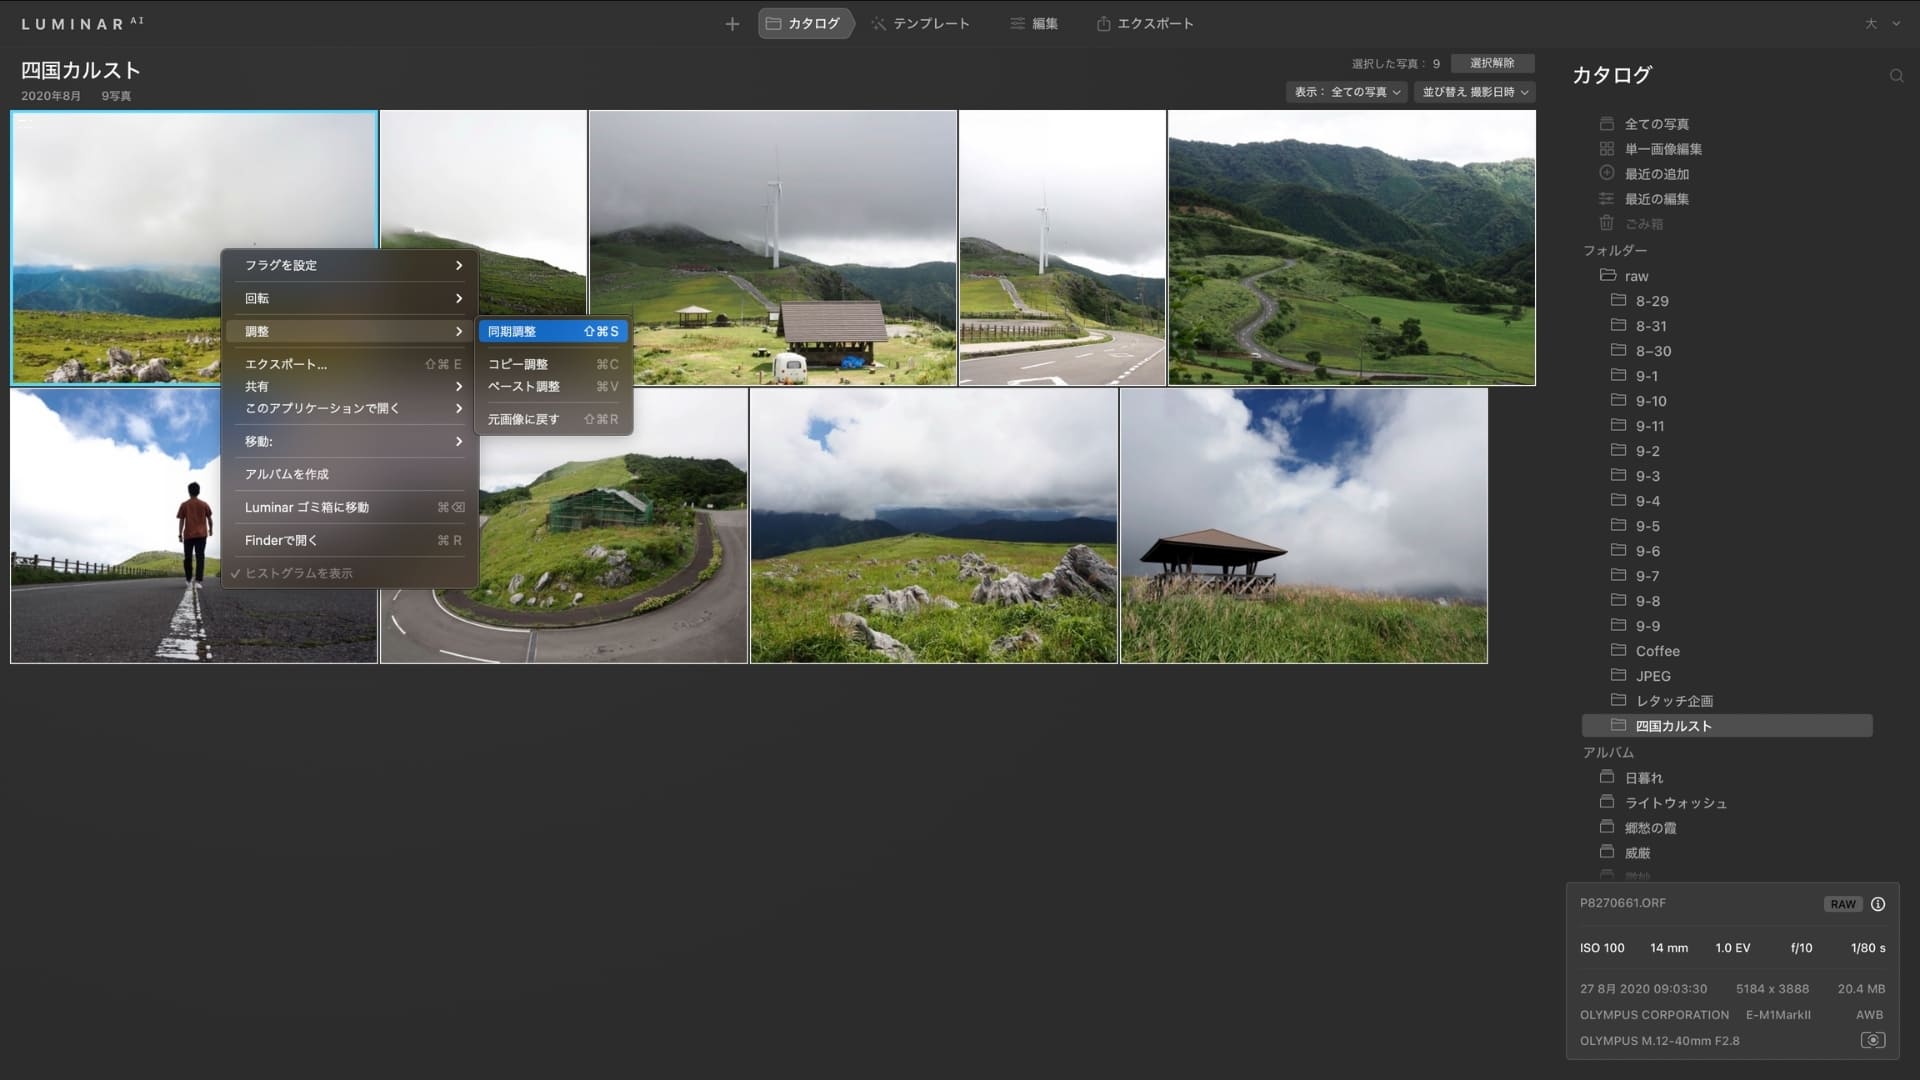Open the 表示: 全ての写真 filter dropdown
Viewport: 1920px width, 1080px height.
point(1346,92)
